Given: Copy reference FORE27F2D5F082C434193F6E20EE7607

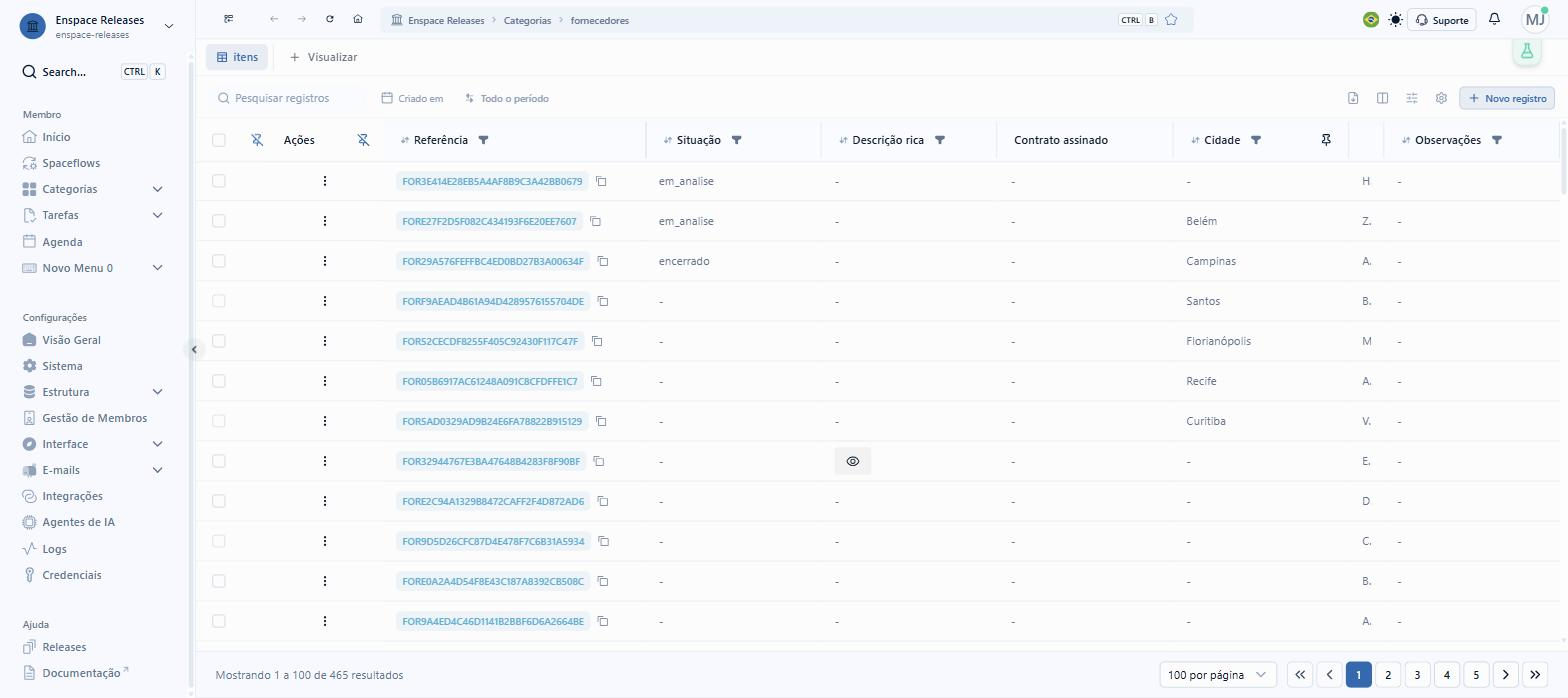Looking at the screenshot, I should [x=595, y=221].
